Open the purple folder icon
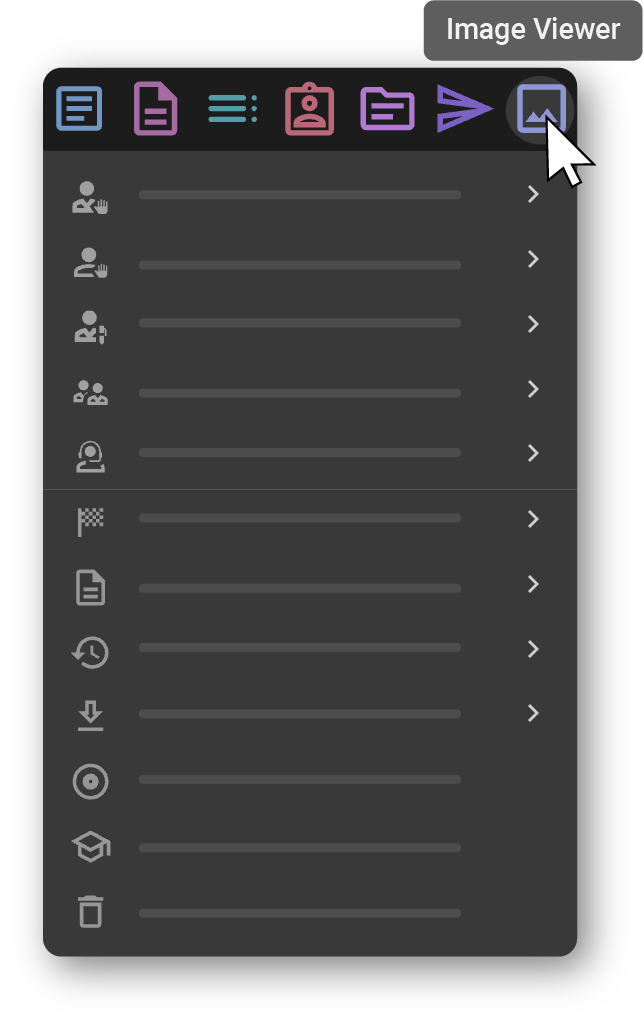The image size is (644, 1023). 387,109
